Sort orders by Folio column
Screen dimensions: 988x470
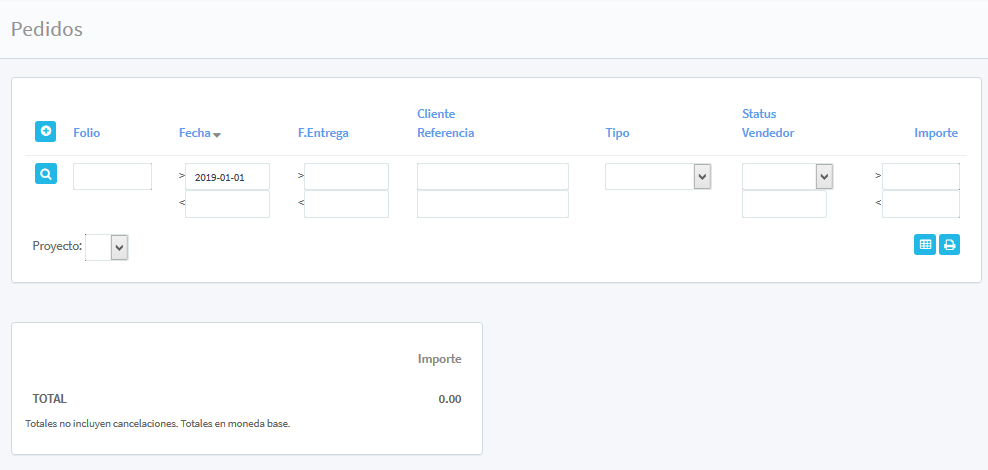[x=87, y=133]
